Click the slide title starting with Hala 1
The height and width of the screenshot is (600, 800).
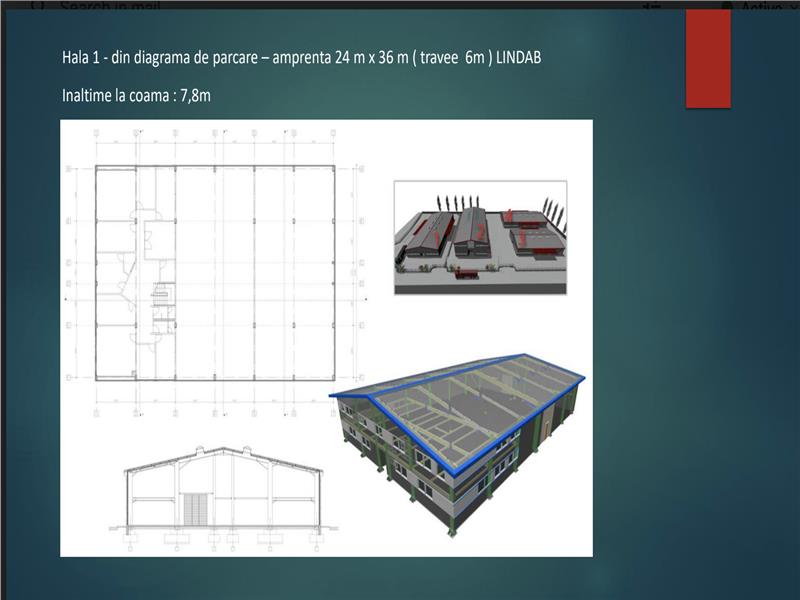(300, 57)
